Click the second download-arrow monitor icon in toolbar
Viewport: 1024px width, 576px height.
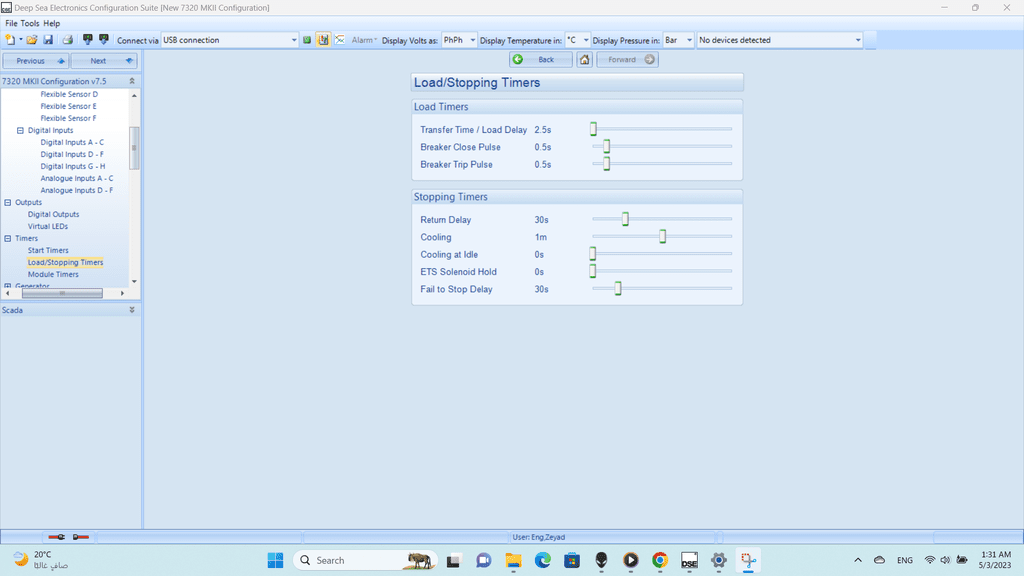tap(104, 40)
